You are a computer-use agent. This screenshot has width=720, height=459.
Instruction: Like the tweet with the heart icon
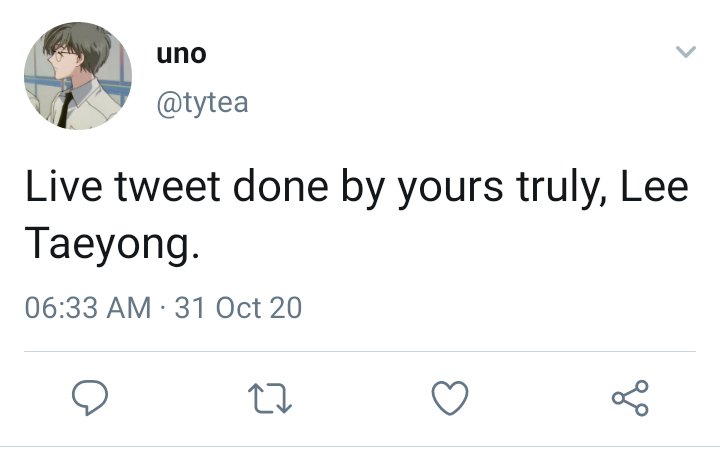(450, 397)
